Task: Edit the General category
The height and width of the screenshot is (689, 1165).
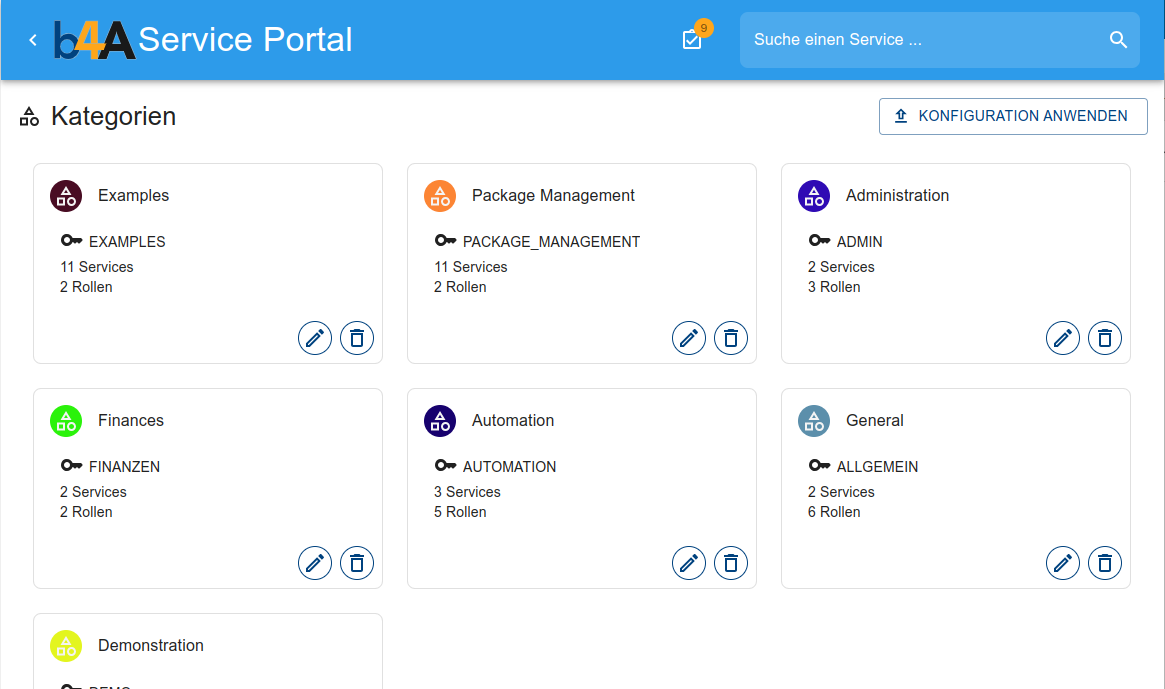Action: (1063, 563)
